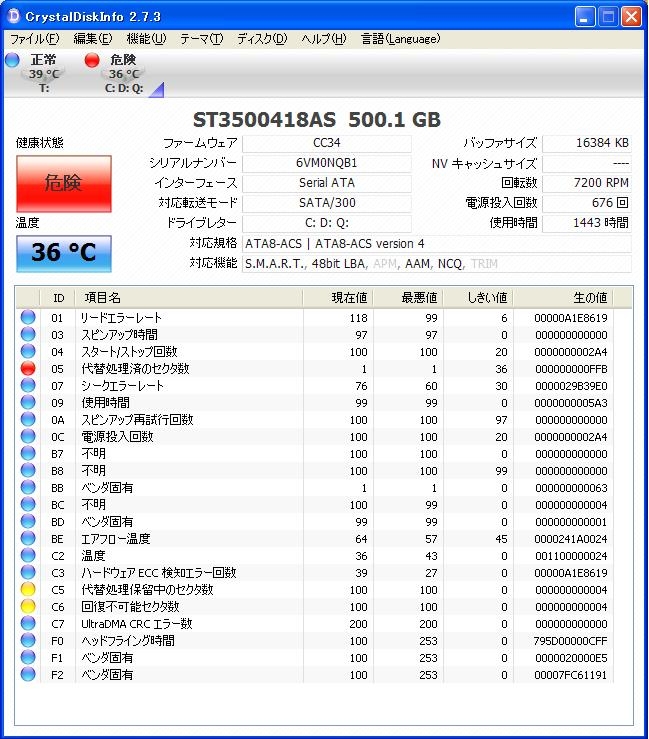Click the power-on hours field 1443 時間
This screenshot has width=649, height=739.
click(x=587, y=223)
